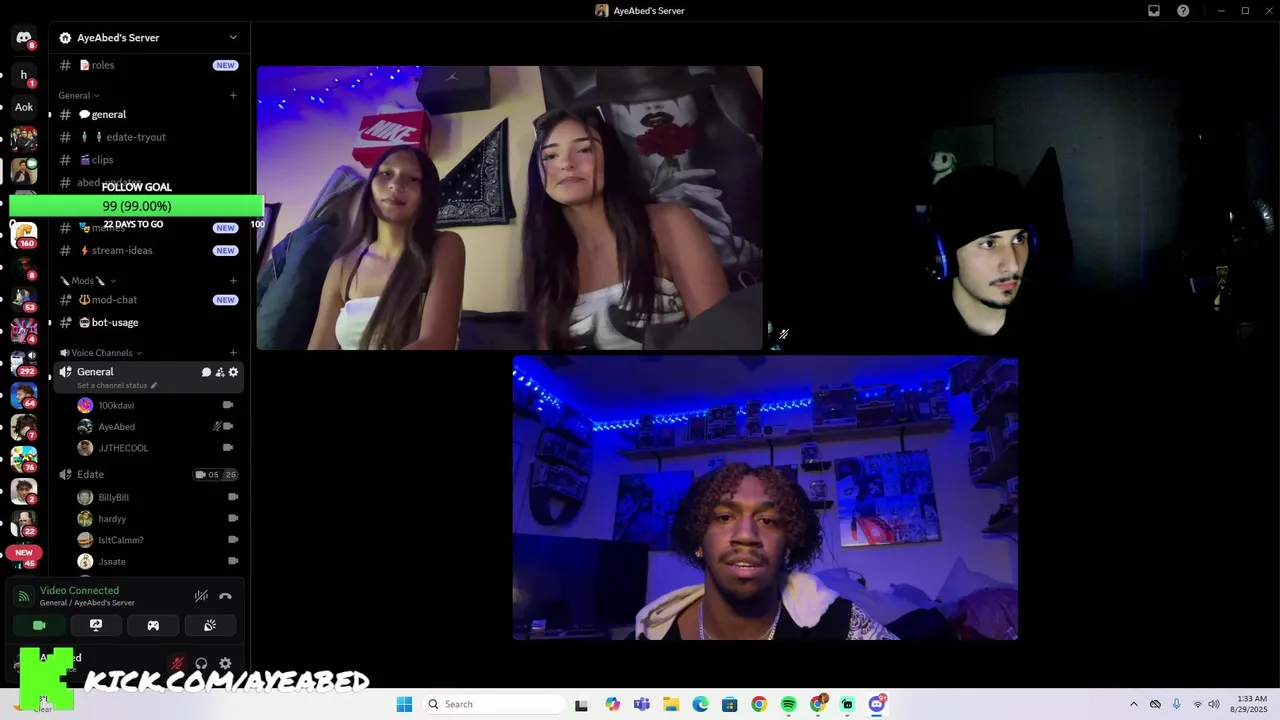Click the 'Video Connected' status label
This screenshot has width=1280, height=720.
(x=79, y=591)
